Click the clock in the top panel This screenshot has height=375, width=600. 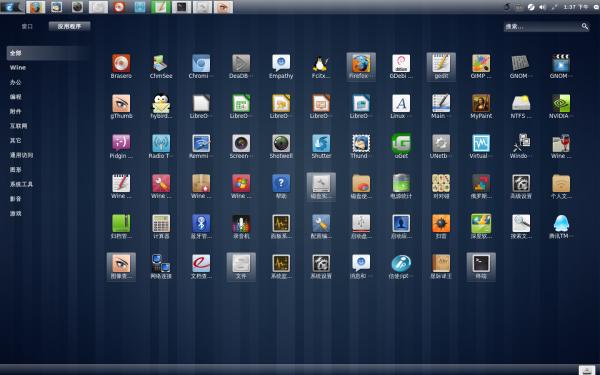point(576,7)
